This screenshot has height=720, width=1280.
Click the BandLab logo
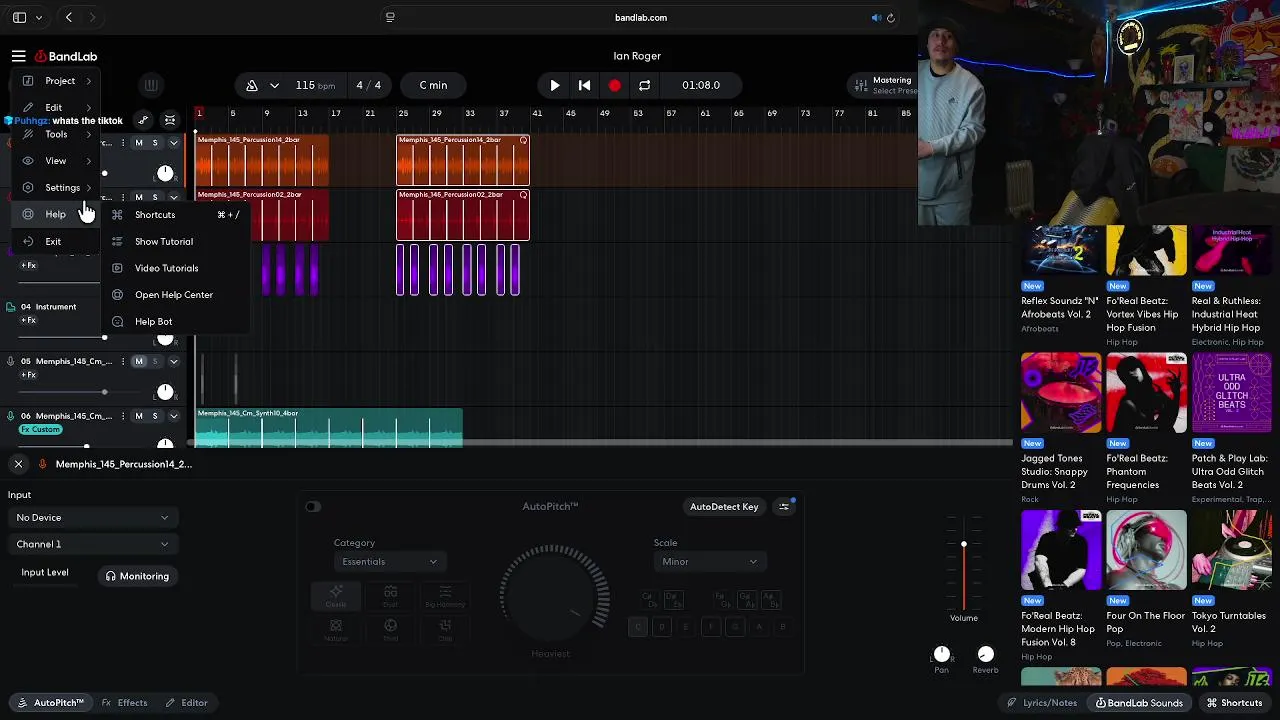[66, 56]
